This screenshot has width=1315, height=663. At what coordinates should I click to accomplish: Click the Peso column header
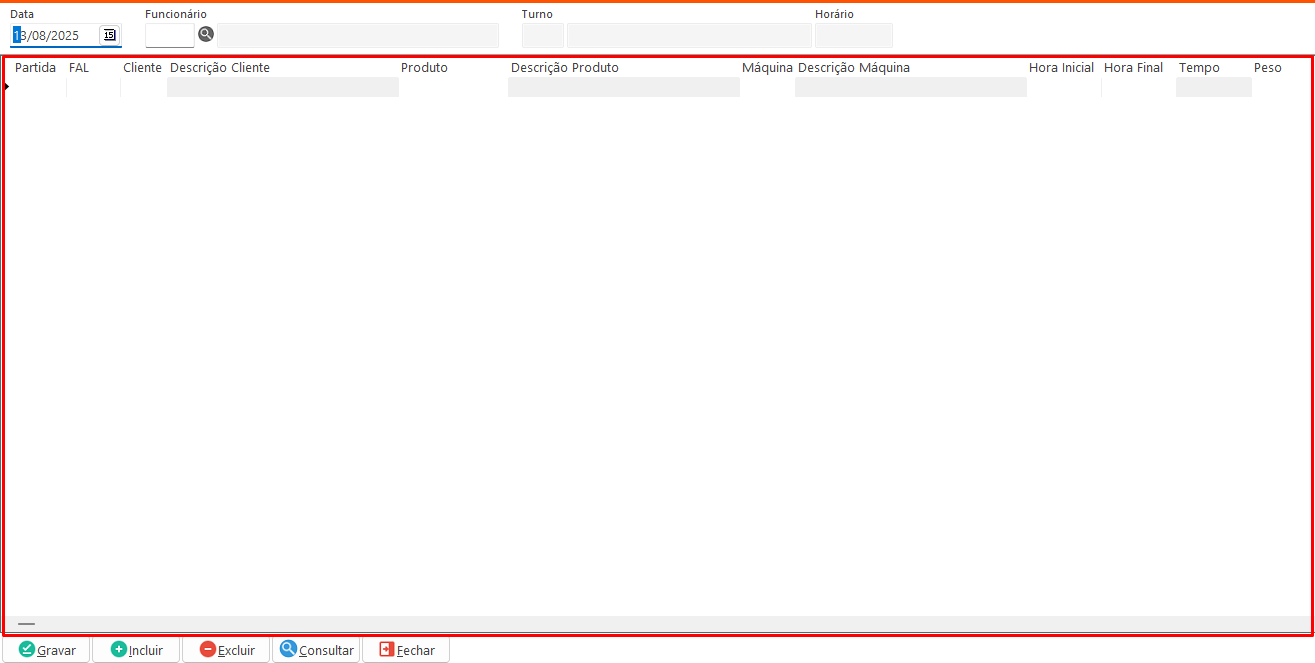coord(1267,68)
